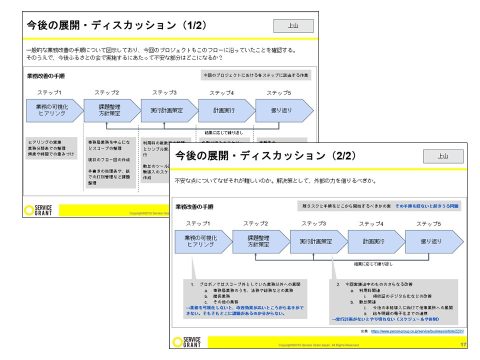The image size is (480, 360).
Task: Click the 上山 box on slide 2/2
Action: (443, 156)
